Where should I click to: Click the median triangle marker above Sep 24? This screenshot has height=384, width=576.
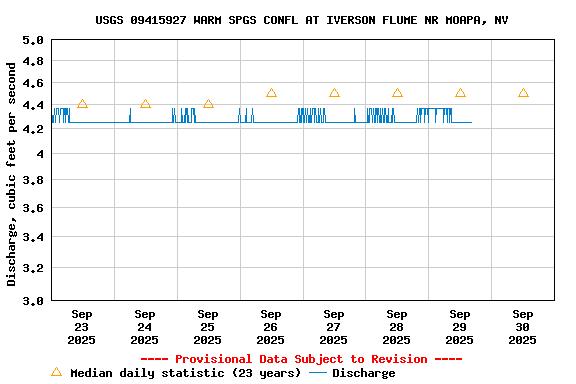[145, 104]
